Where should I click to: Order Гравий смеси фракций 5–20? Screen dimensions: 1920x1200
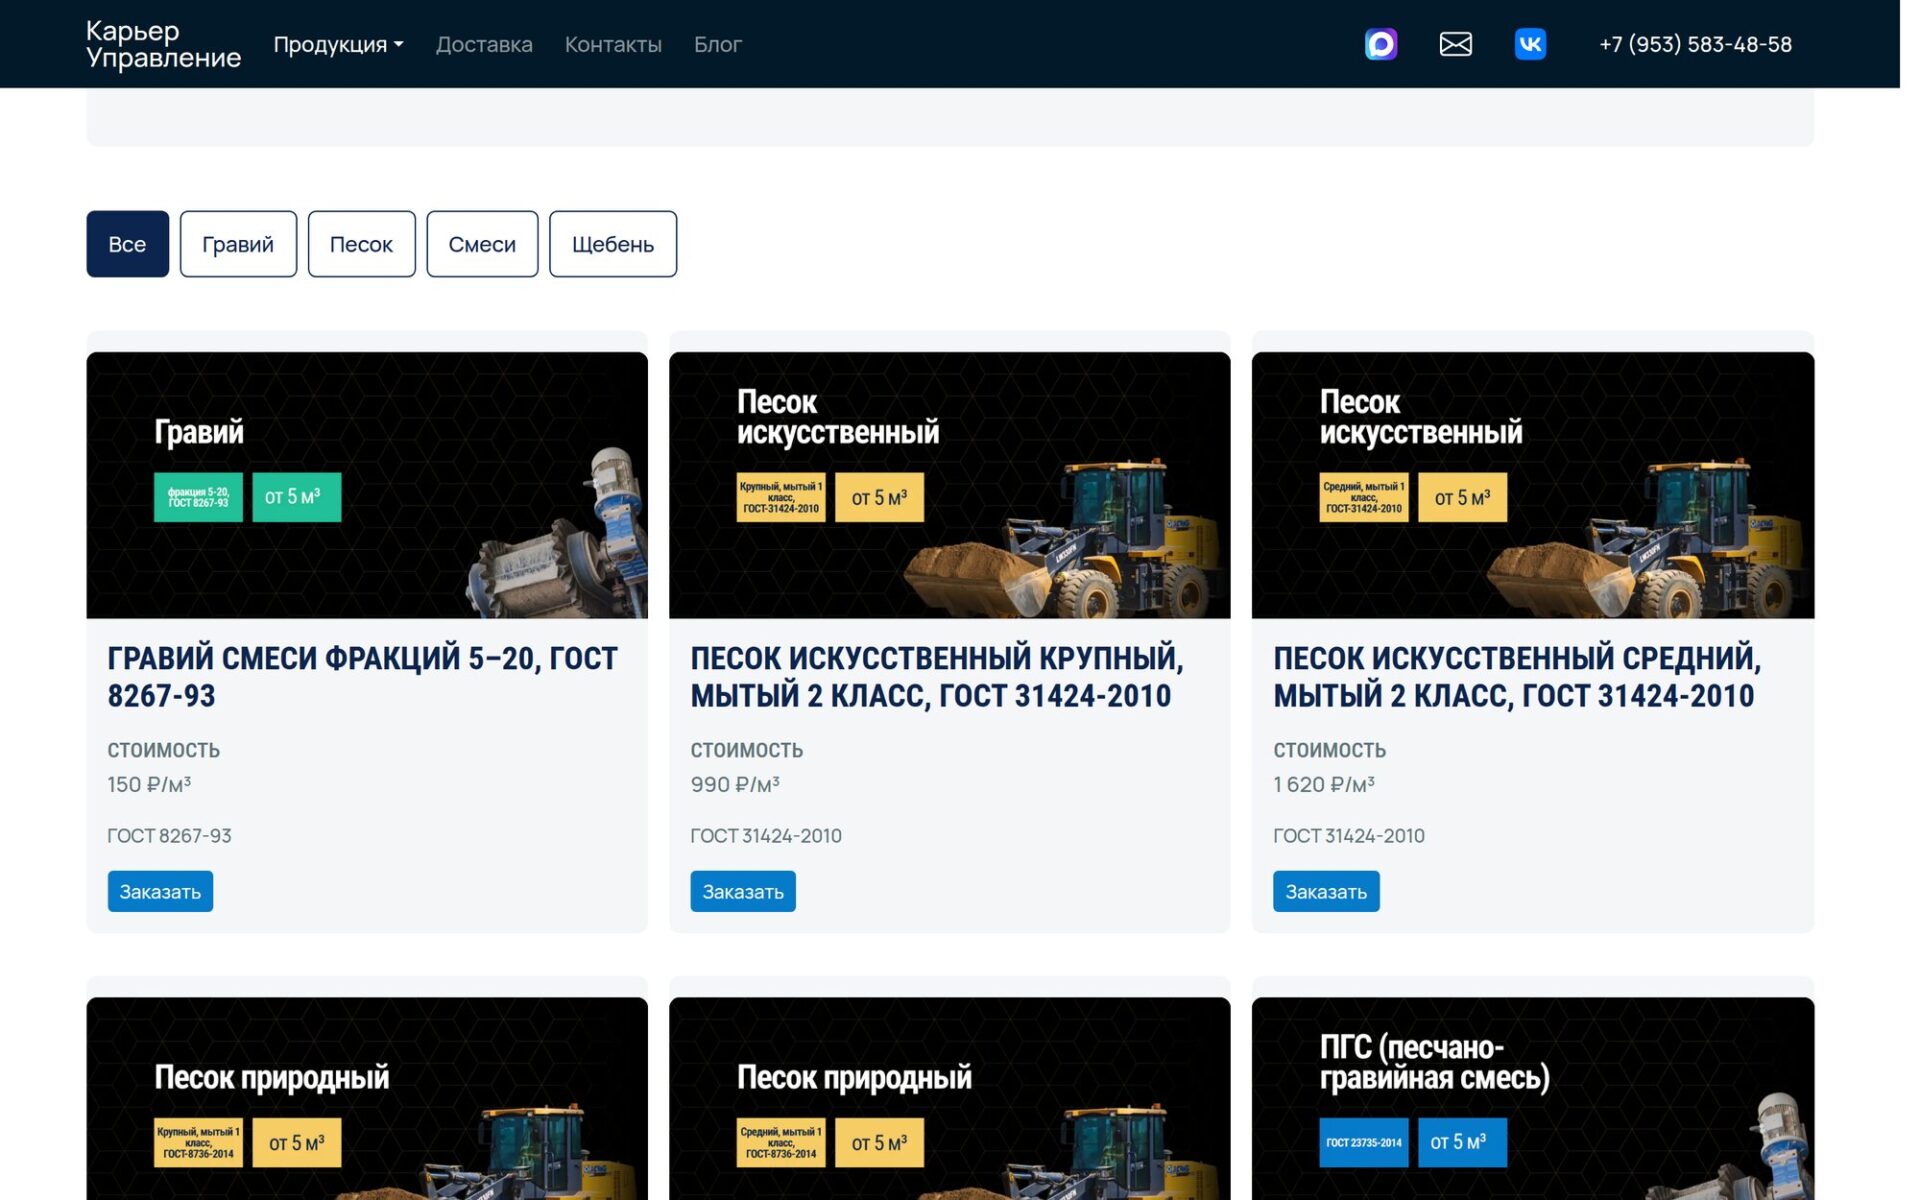(x=160, y=891)
